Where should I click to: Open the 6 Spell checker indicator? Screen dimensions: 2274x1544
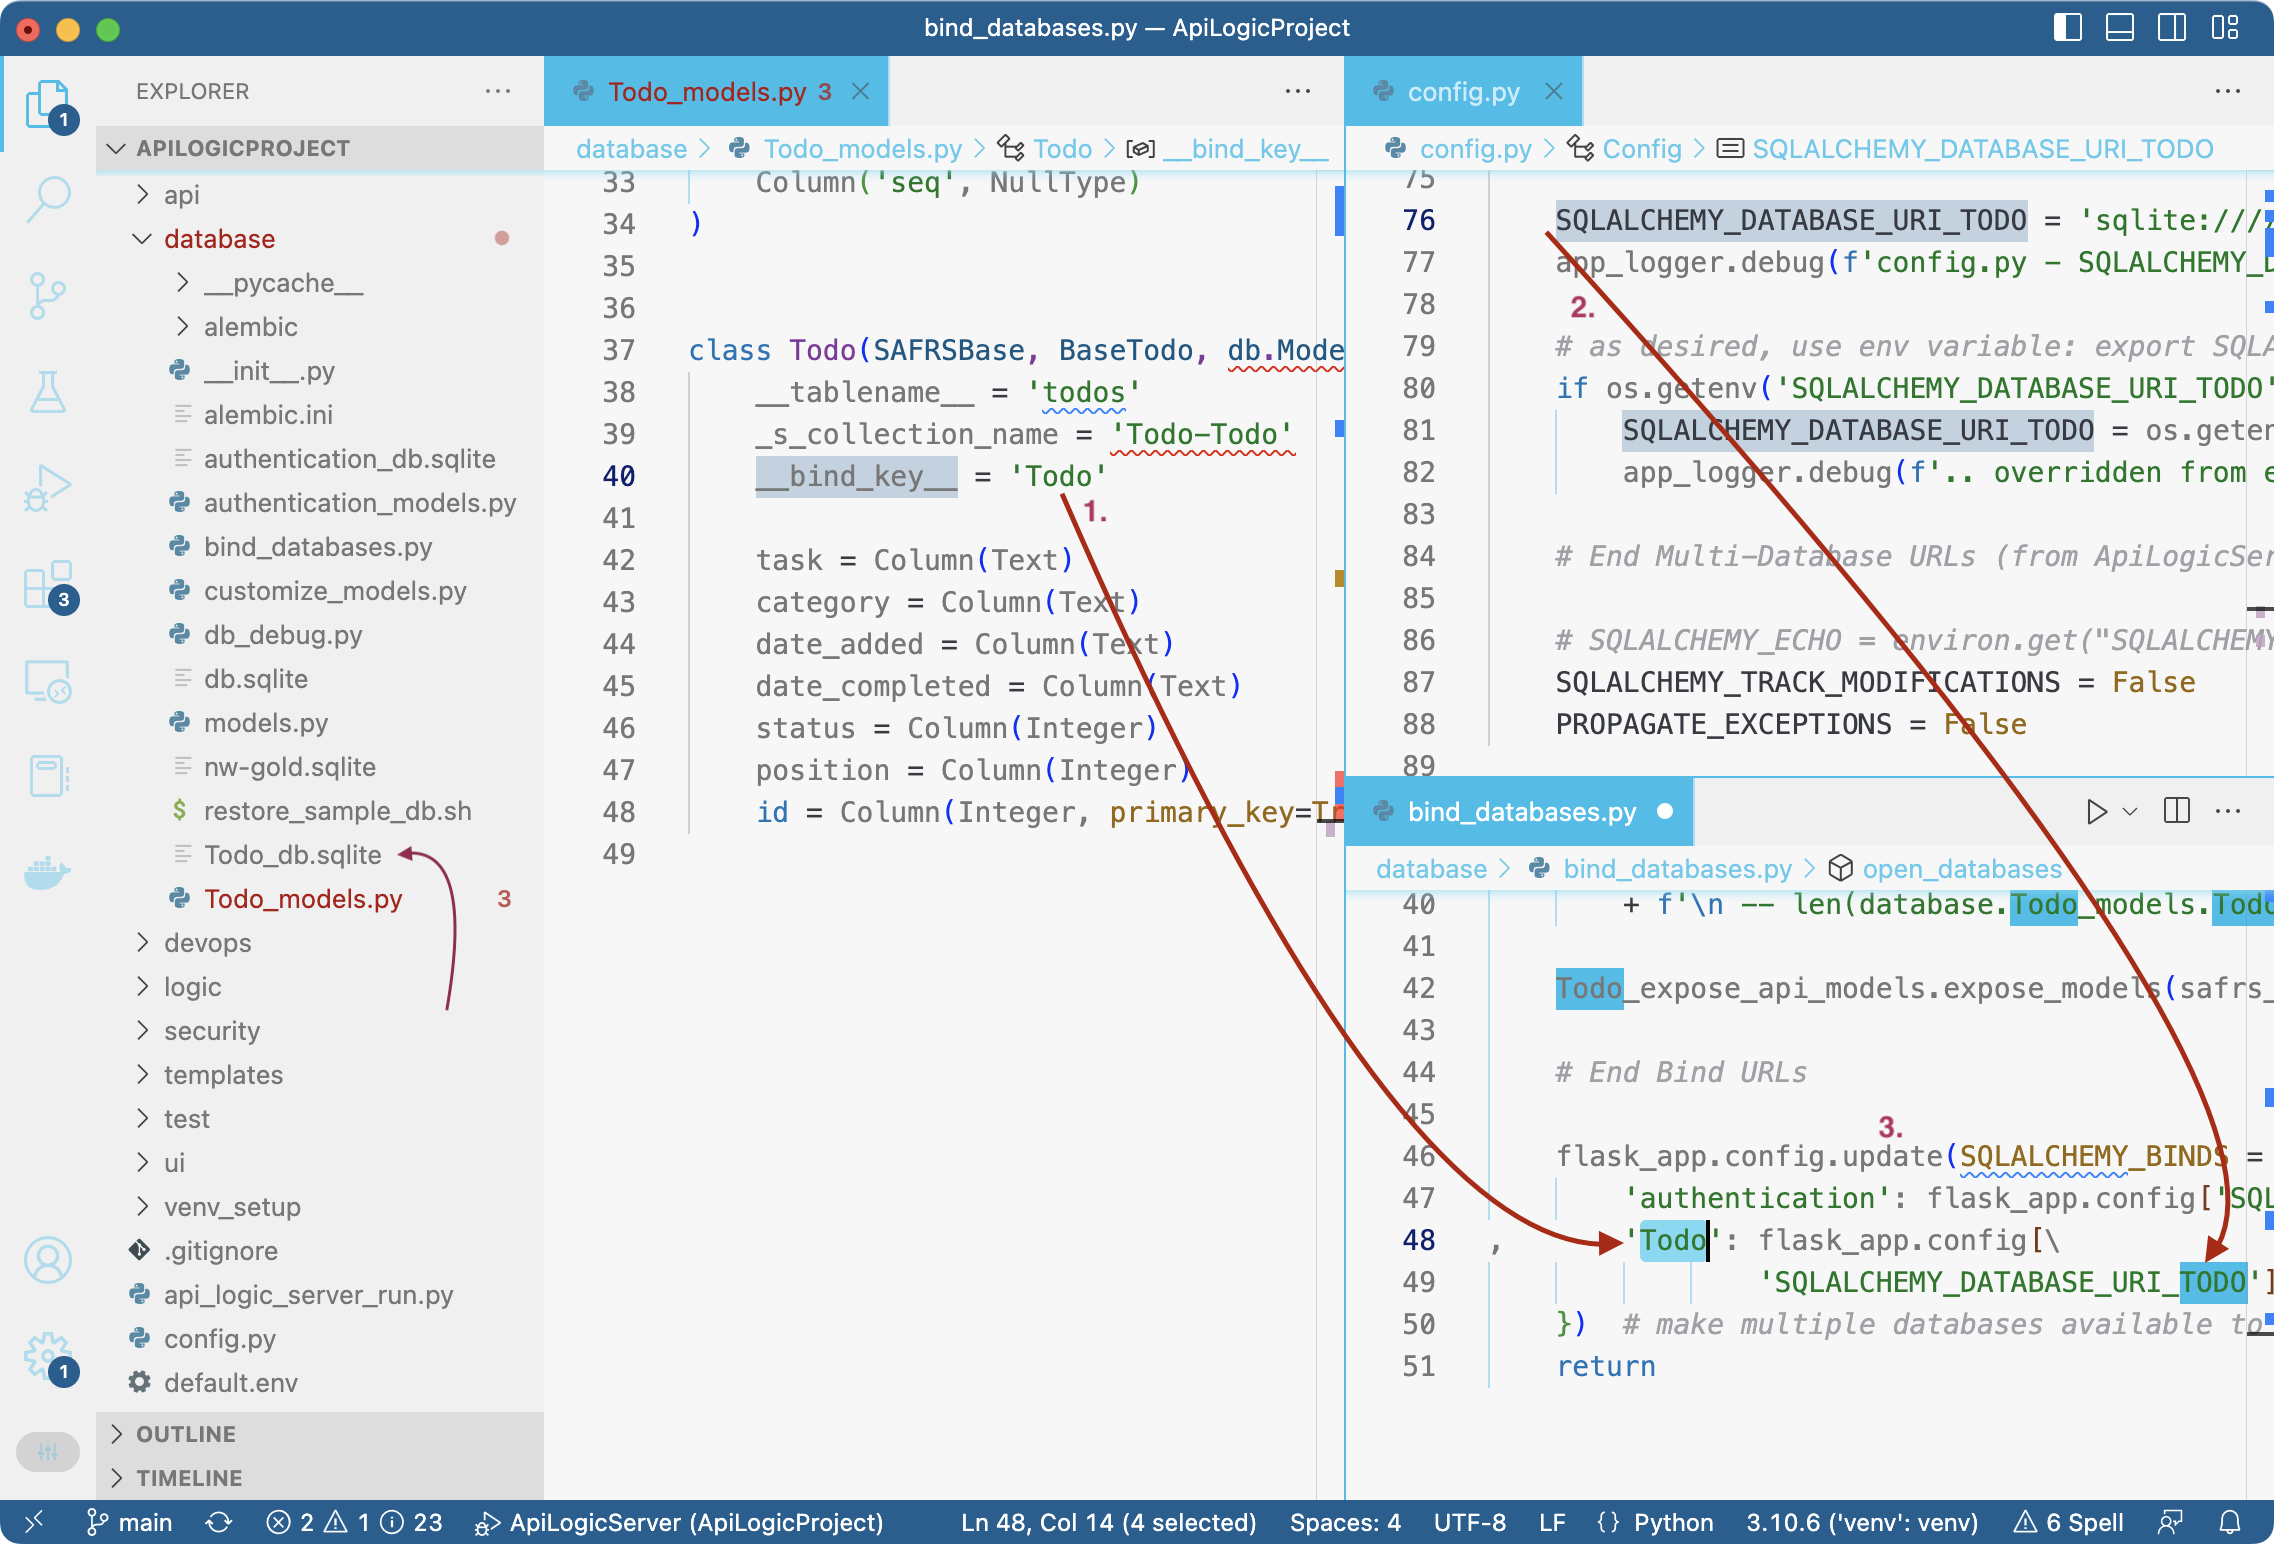(2068, 1522)
